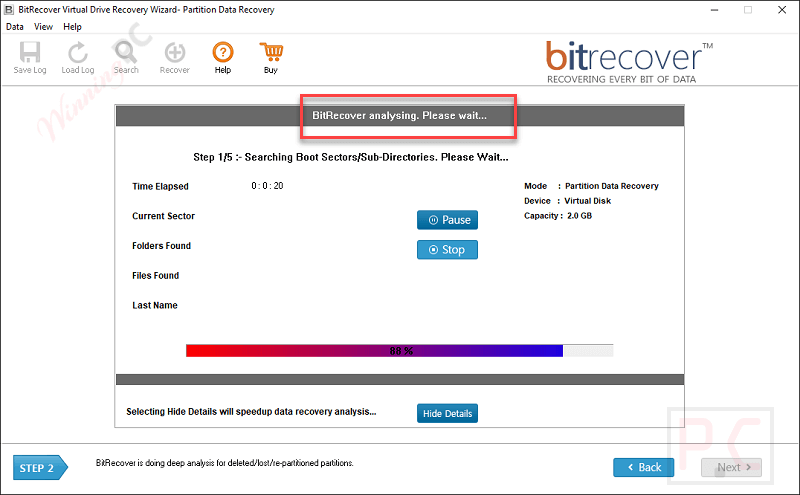Screen dimensions: 800x495
Task: Go Back to the previous step
Action: (643, 467)
